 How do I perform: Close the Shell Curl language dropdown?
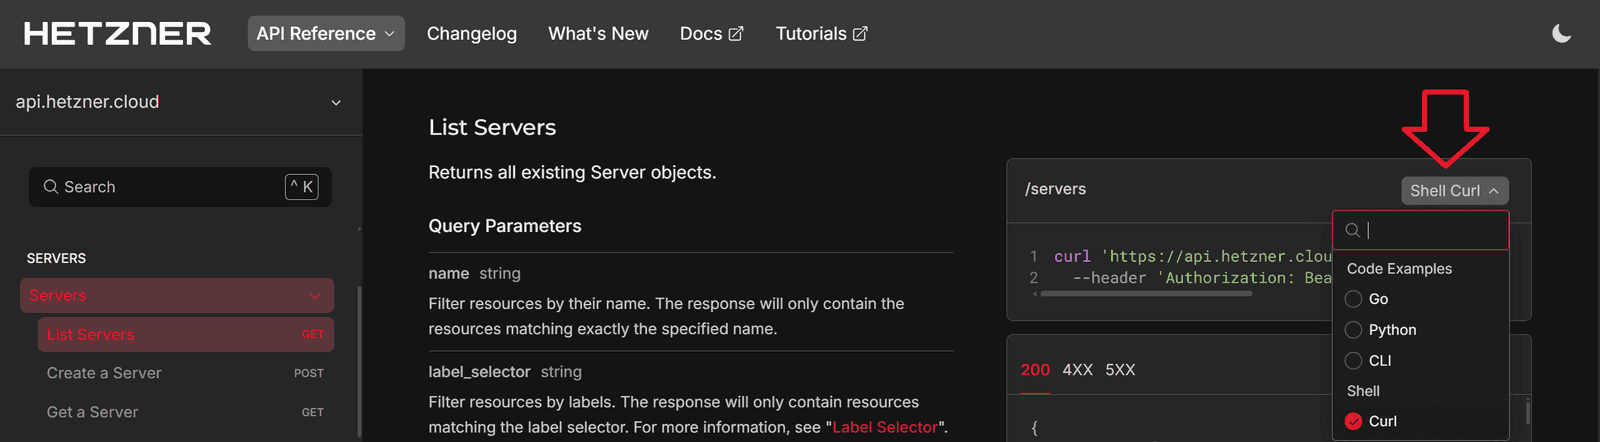1455,190
